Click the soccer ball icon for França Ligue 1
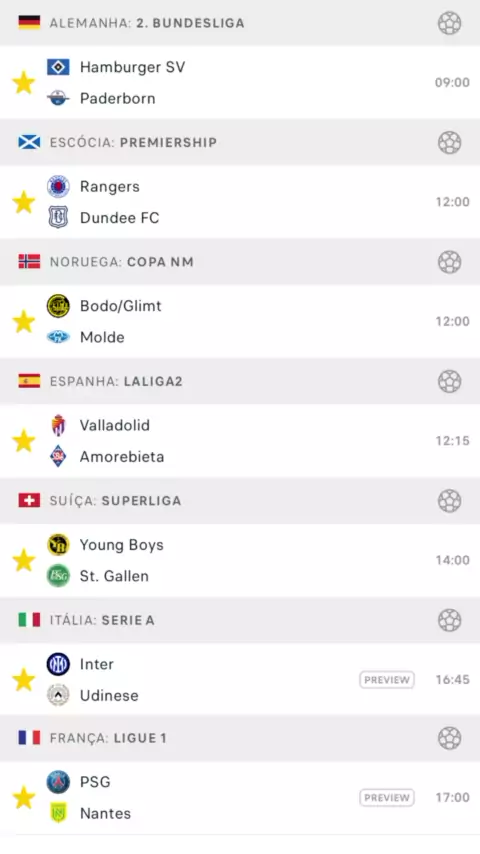 coord(449,738)
